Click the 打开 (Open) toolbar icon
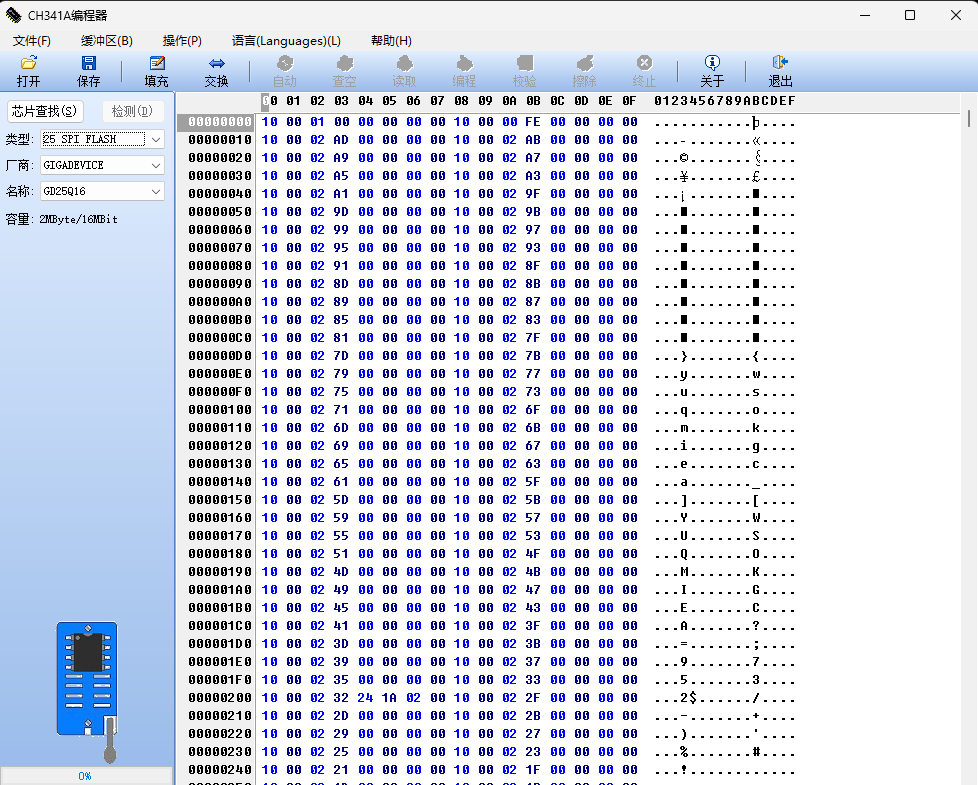This screenshot has width=978, height=785. click(x=29, y=70)
